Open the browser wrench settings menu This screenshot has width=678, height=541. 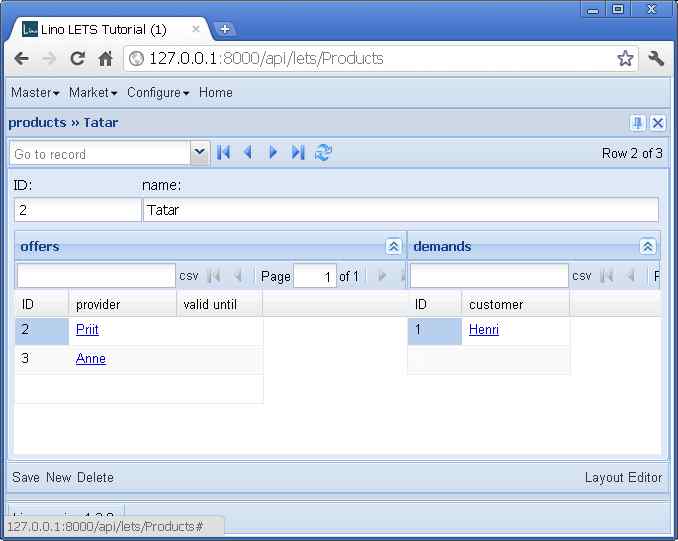point(656,58)
